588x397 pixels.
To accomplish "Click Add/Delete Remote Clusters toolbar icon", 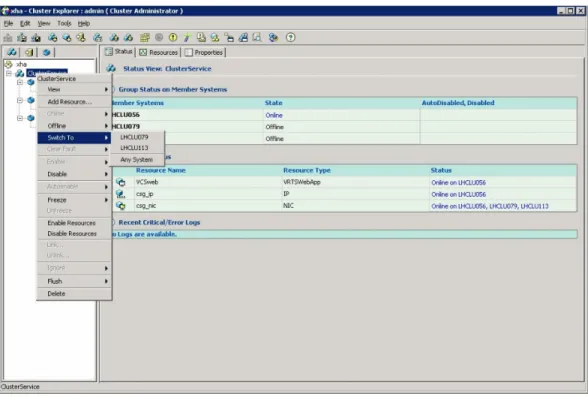I will 229,37.
